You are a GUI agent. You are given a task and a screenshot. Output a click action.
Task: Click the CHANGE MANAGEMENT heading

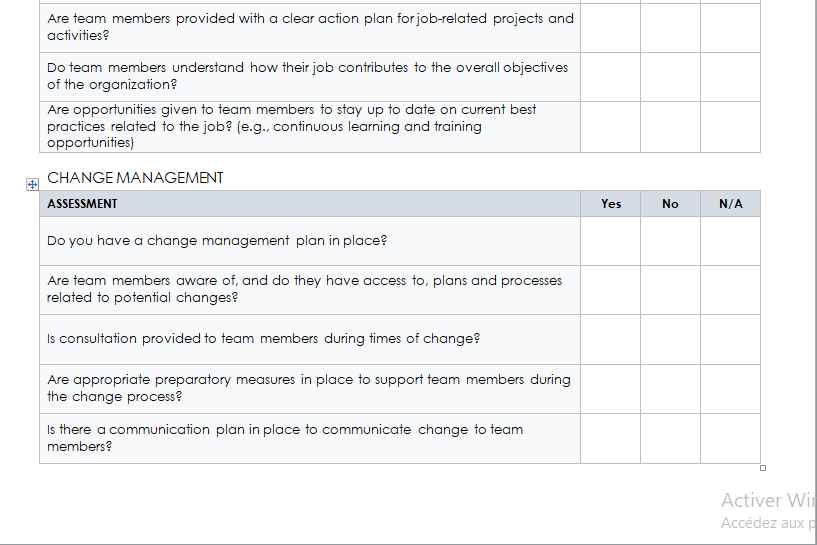point(135,178)
